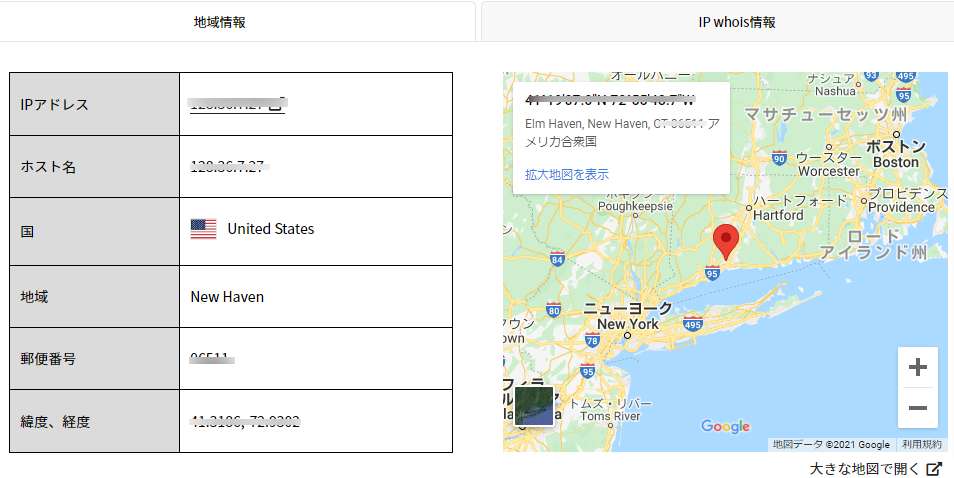Click the United States country text

(270, 229)
